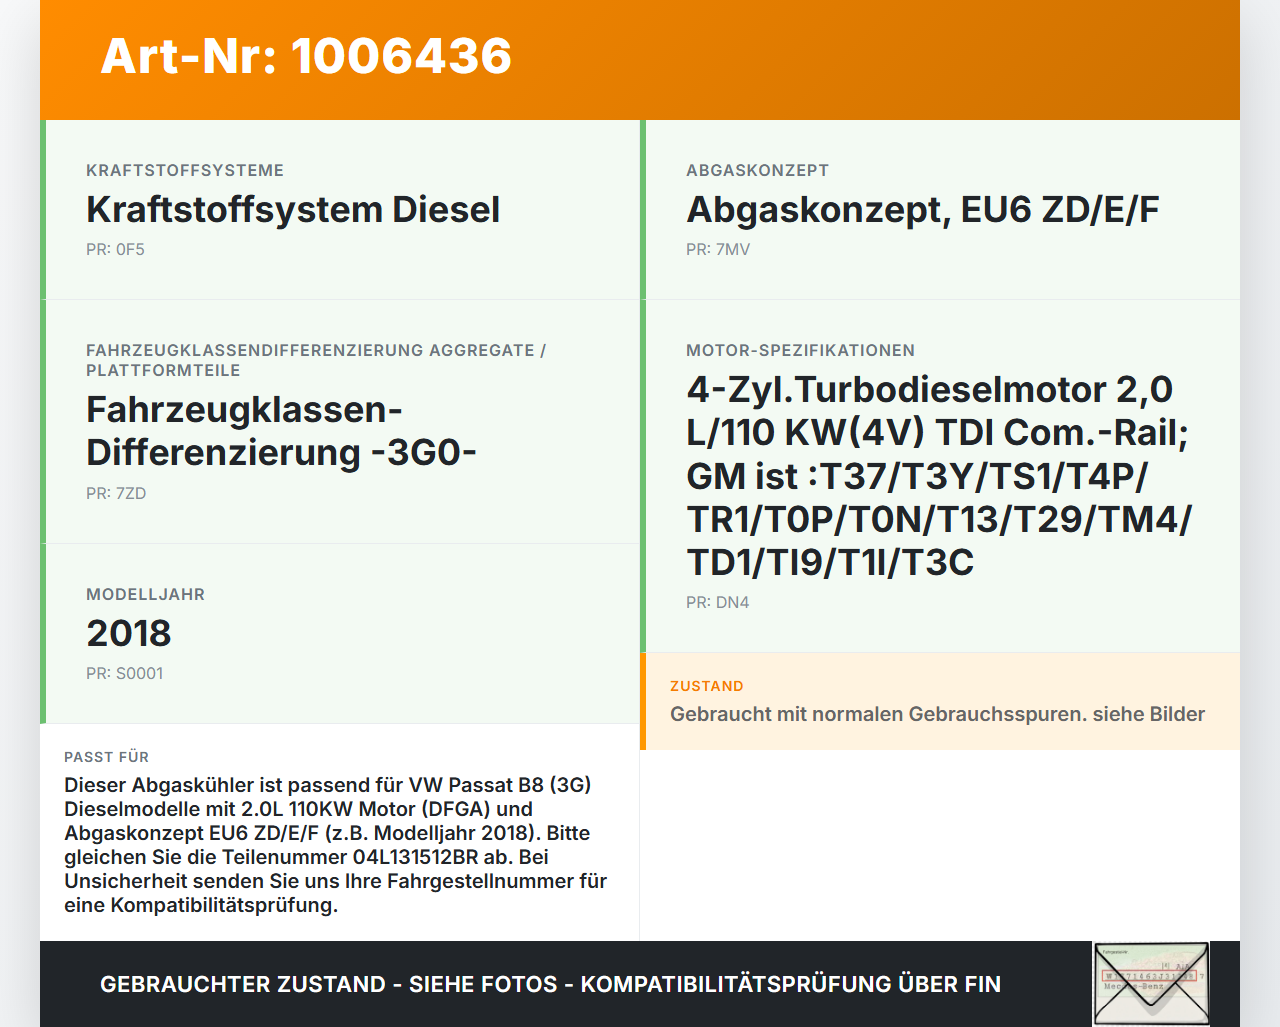The height and width of the screenshot is (1027, 1280).
Task: Click the PR: 7ZD code
Action: pos(116,493)
